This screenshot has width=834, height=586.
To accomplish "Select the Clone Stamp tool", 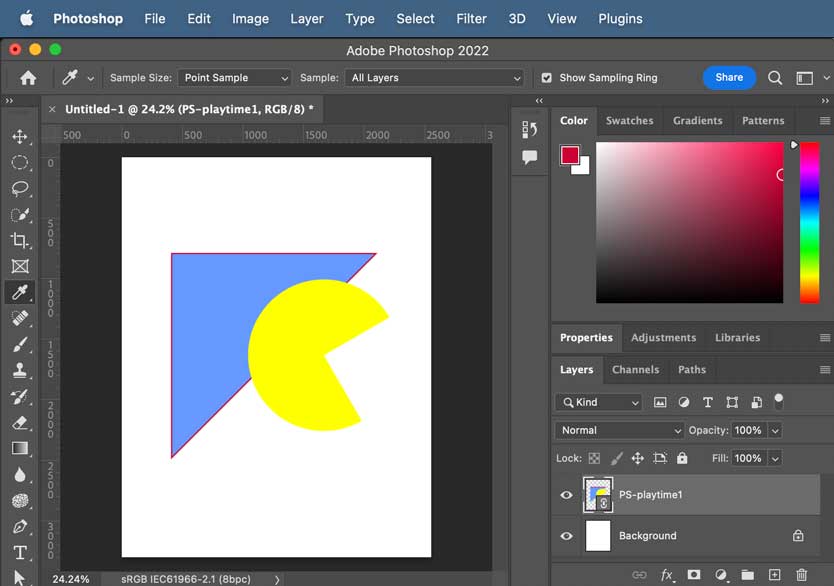I will coord(20,370).
